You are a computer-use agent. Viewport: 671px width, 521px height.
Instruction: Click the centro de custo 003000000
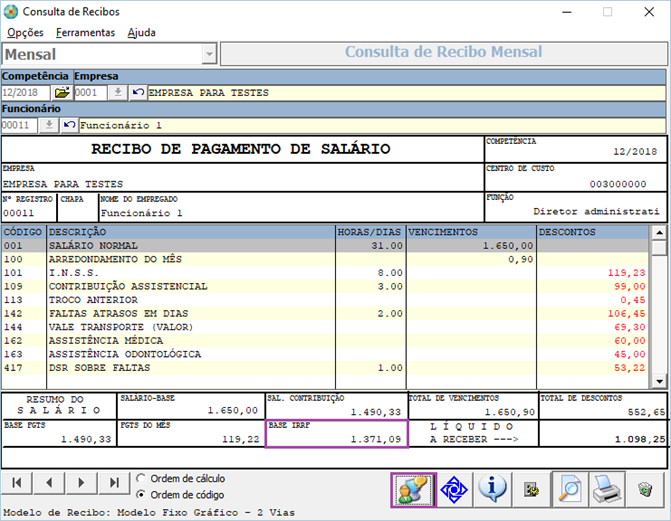[x=618, y=184]
